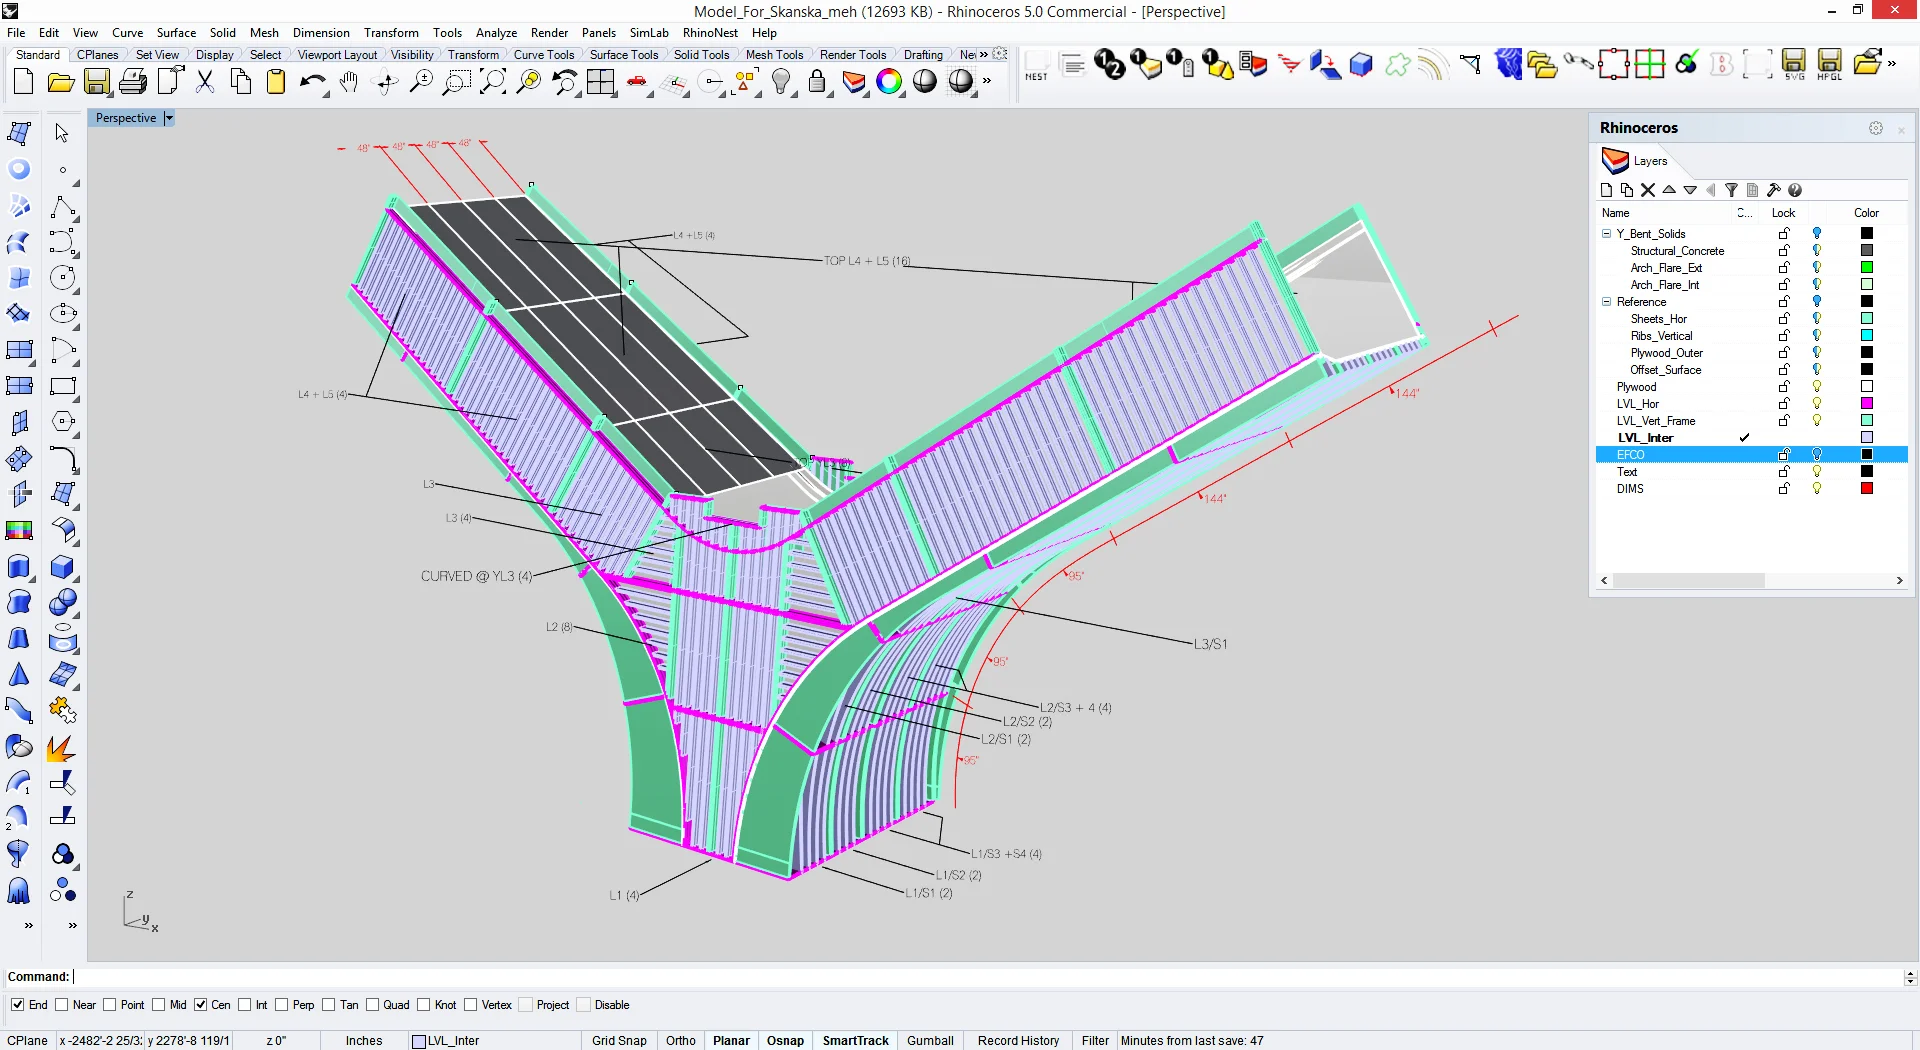This screenshot has width=1920, height=1050.
Task: Open the RhinoNest menu
Action: point(710,33)
